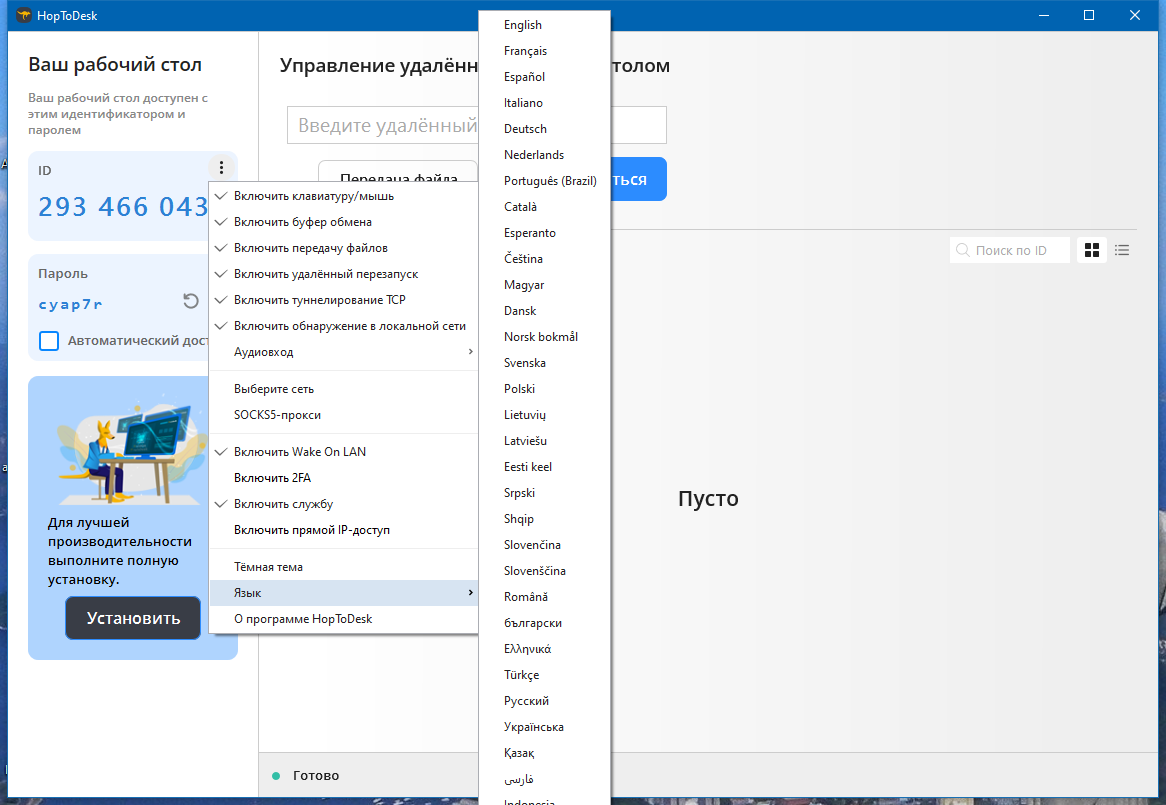Select Català language
Screen dimensions: 1166x805
coord(544,207)
